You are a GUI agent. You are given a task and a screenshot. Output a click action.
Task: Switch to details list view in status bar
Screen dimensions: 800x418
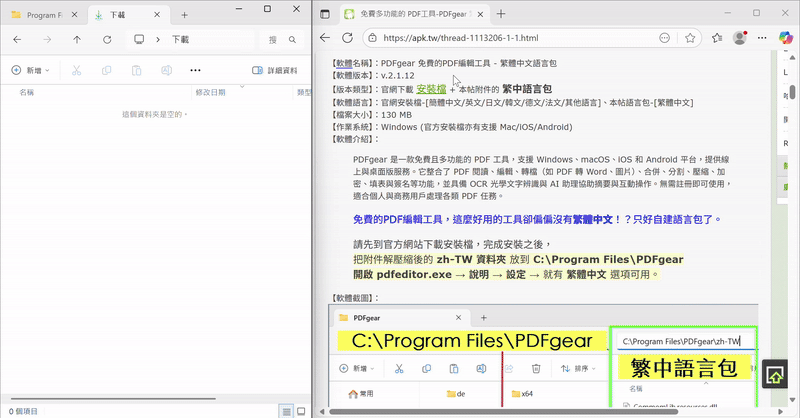287,411
